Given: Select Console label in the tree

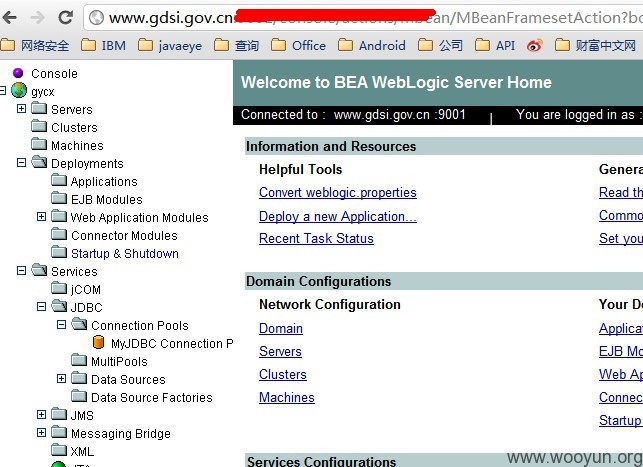Looking at the screenshot, I should pos(54,73).
